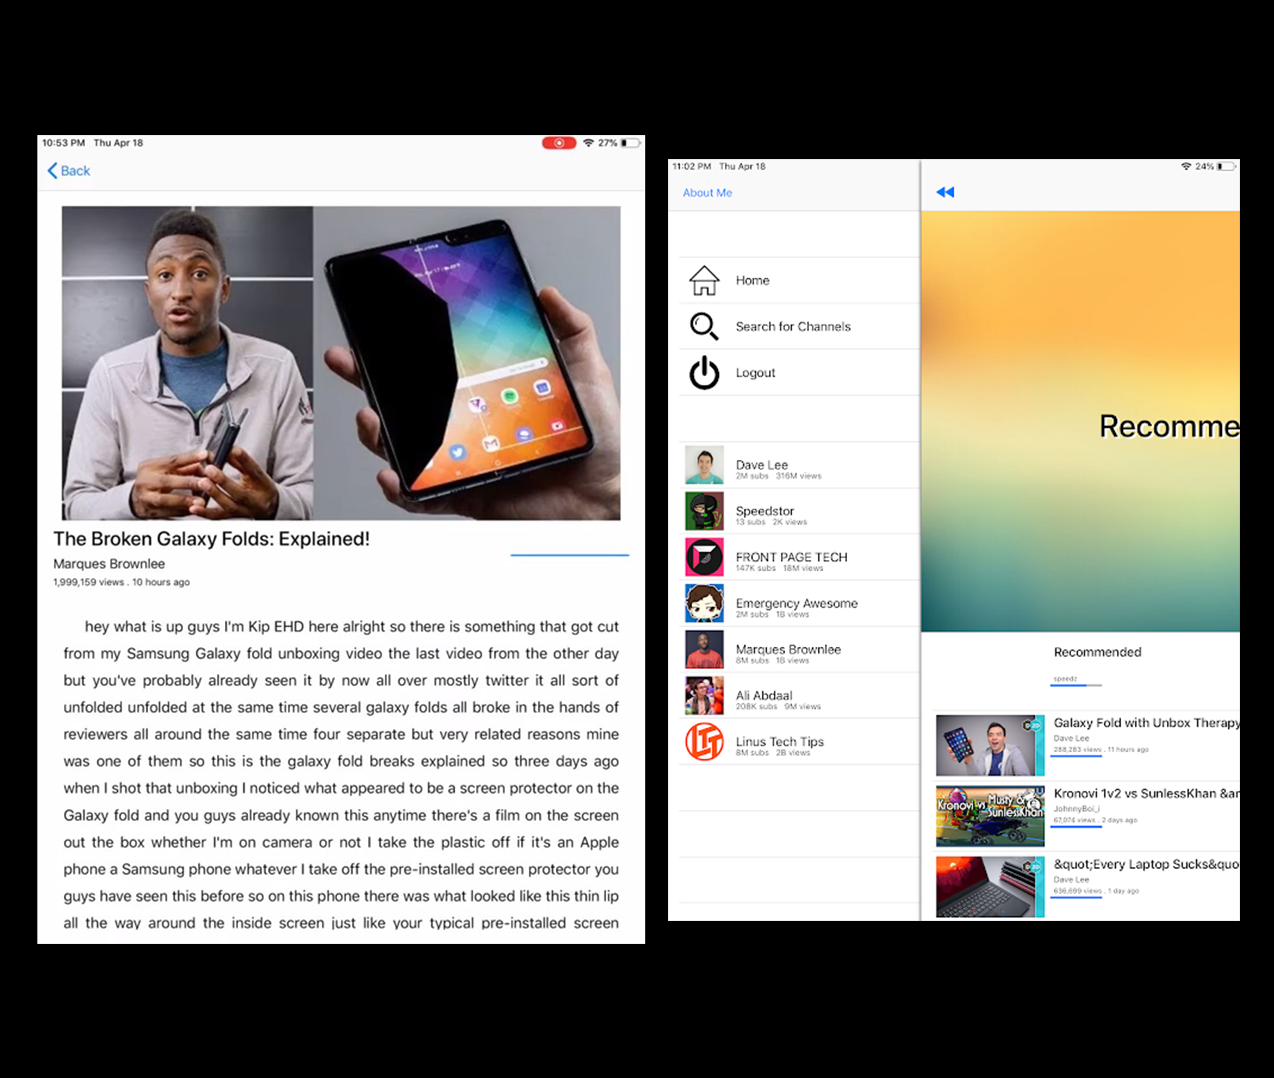The image size is (1274, 1078).
Task: Open the Marques Brownlee sidebar entry
Action: 799,649
